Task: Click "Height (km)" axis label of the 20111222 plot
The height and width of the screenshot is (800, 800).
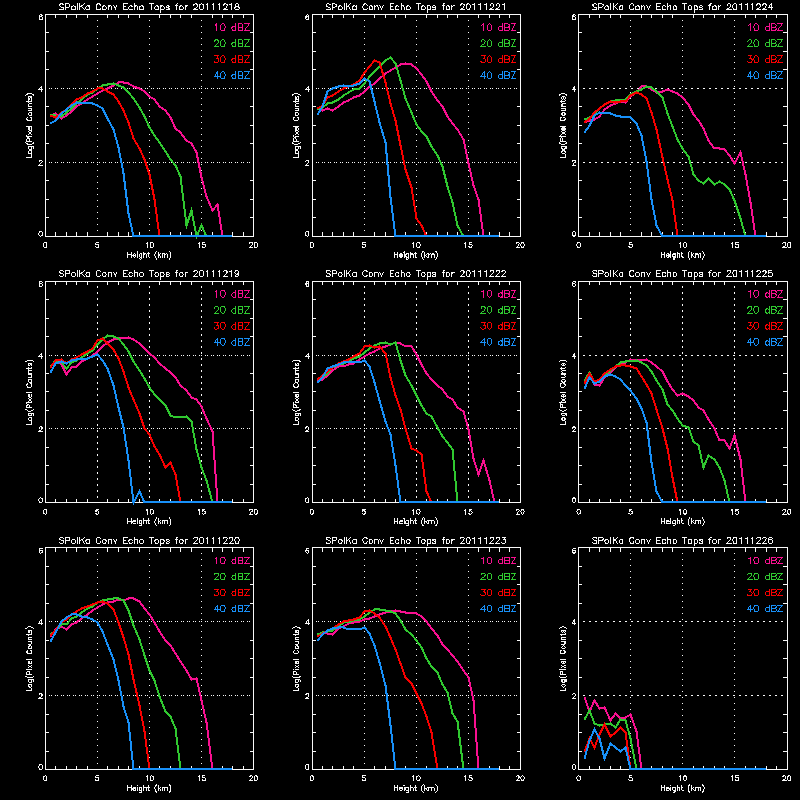Action: point(416,521)
